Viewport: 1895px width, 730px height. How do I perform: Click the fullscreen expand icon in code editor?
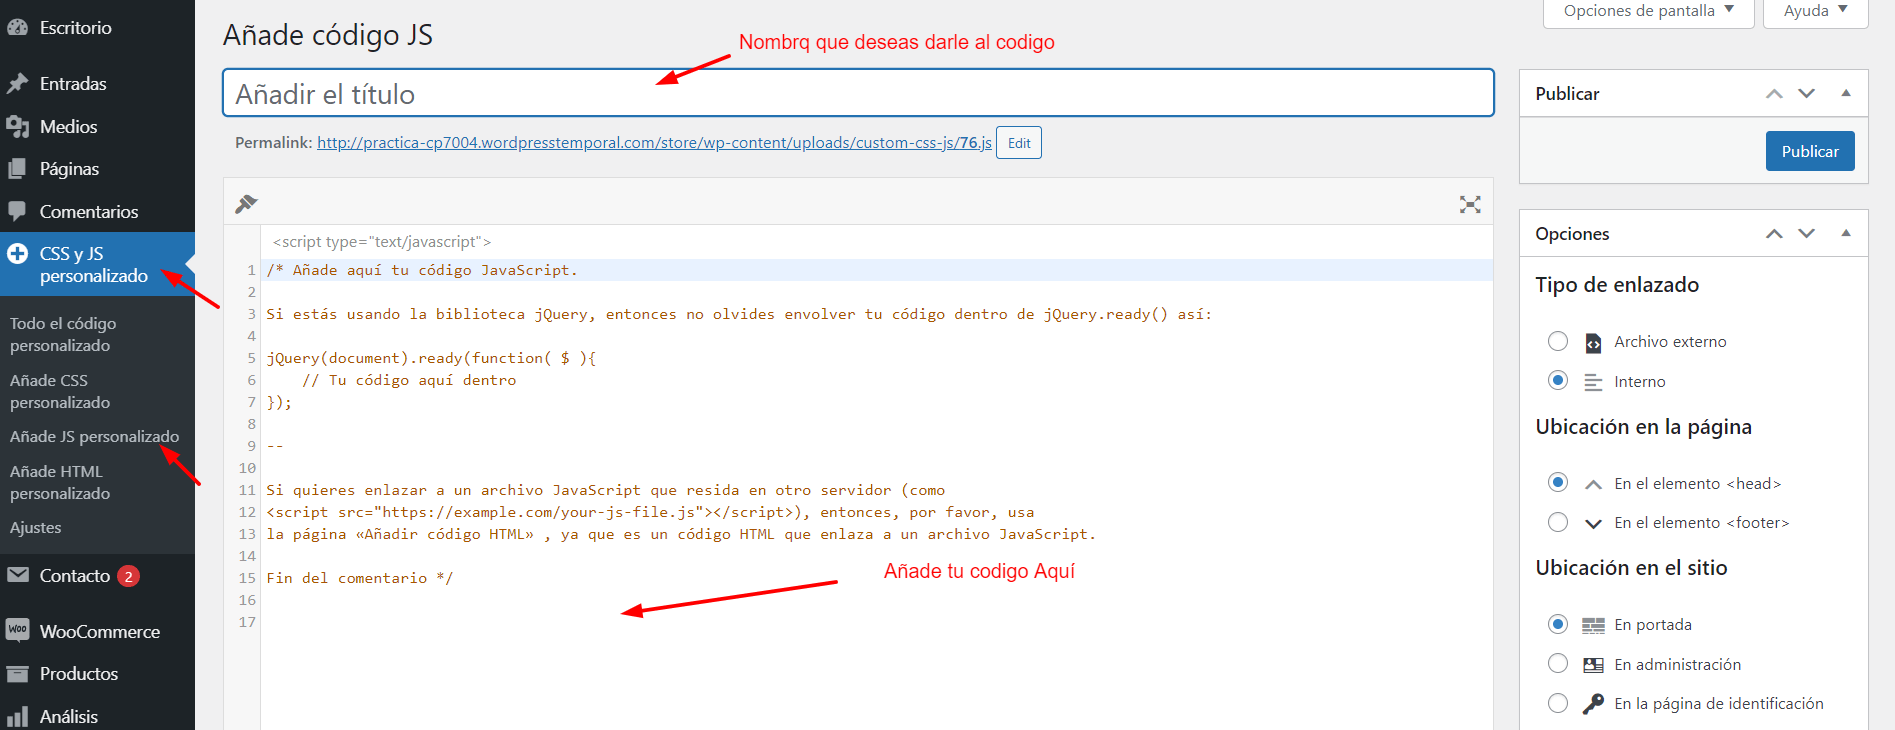pos(1470,205)
